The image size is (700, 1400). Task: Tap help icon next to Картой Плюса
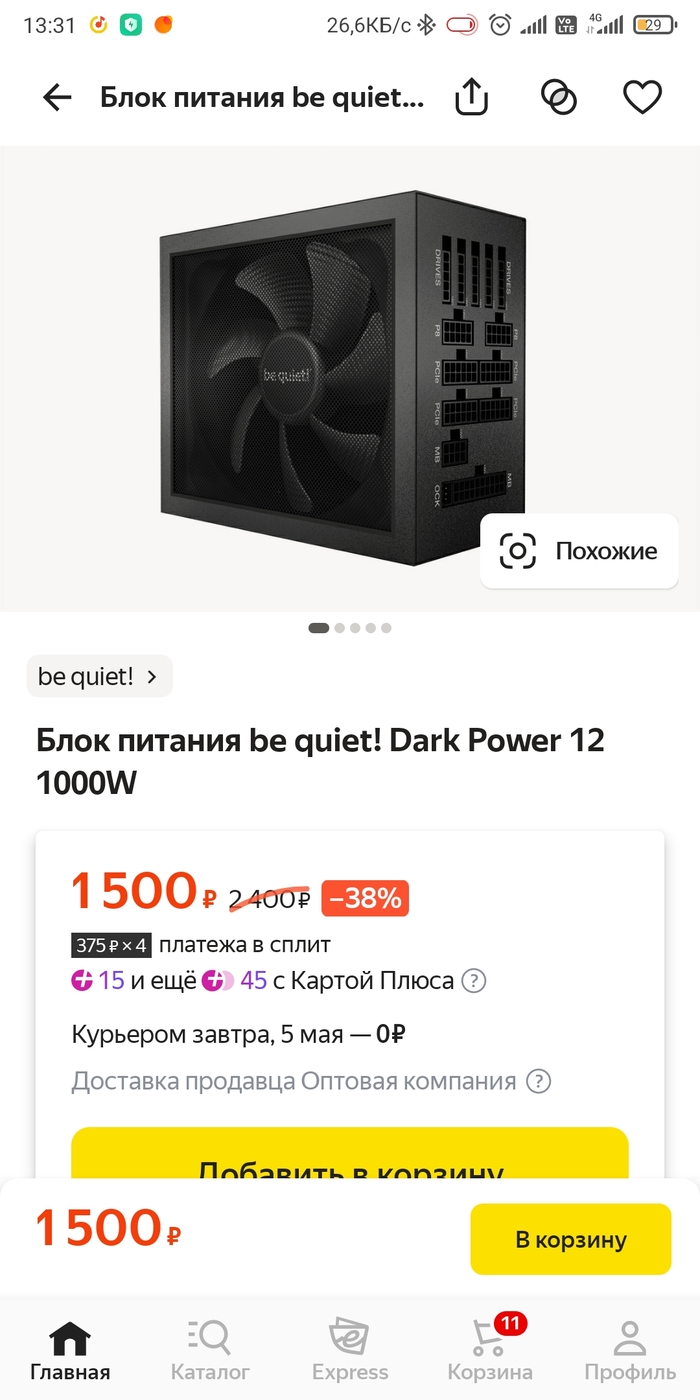[474, 981]
